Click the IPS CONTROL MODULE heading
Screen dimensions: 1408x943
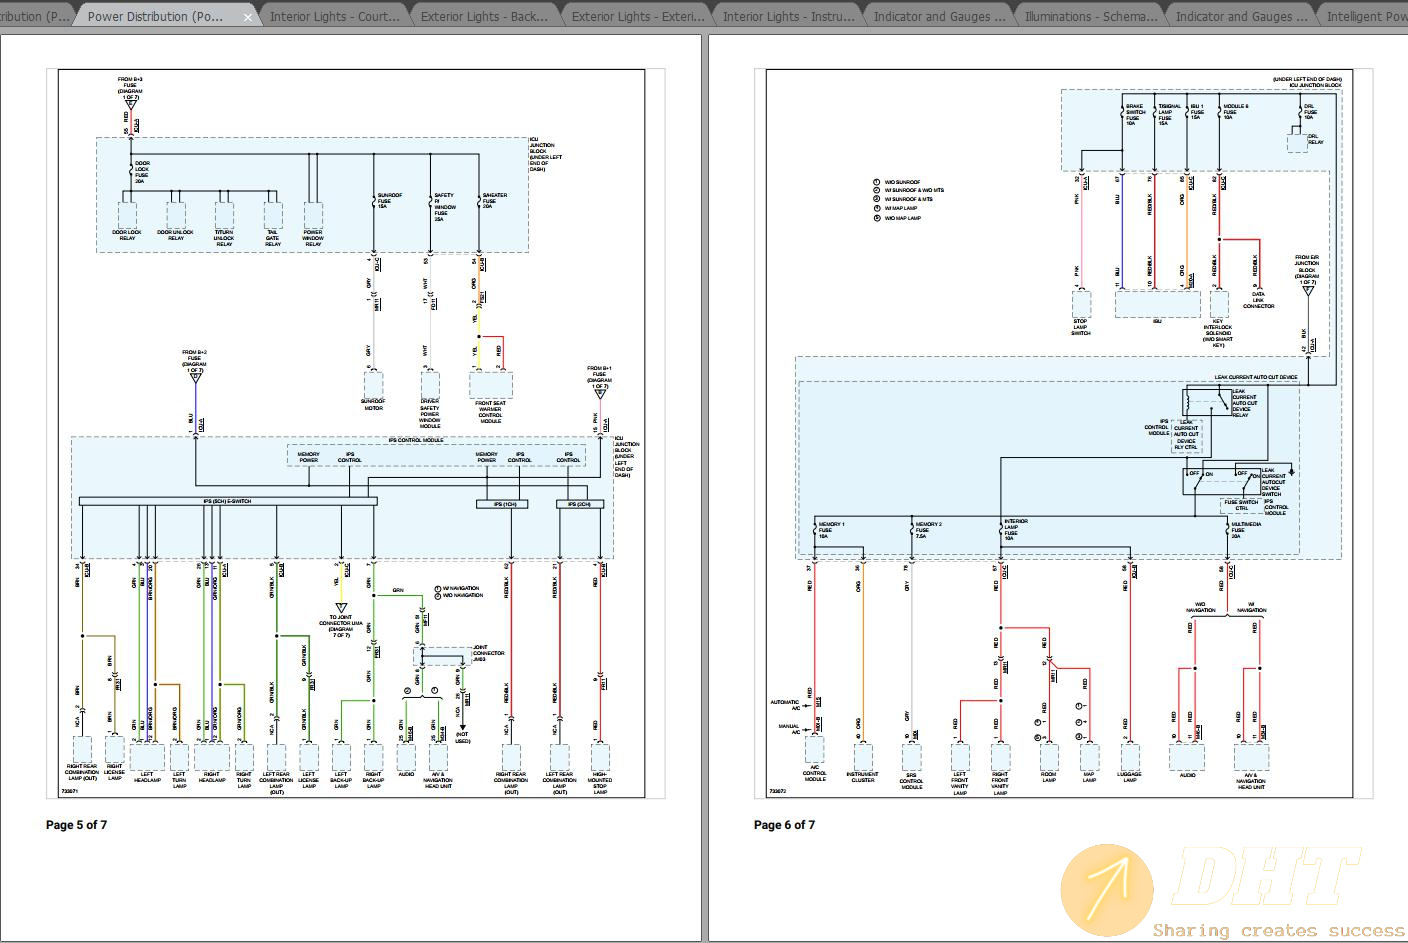(416, 440)
